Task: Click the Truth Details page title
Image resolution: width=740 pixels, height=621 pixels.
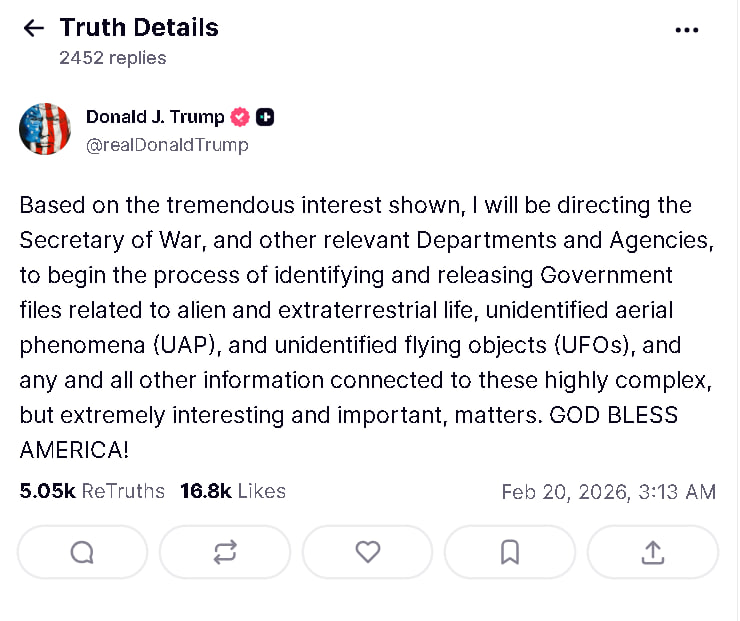Action: (138, 28)
